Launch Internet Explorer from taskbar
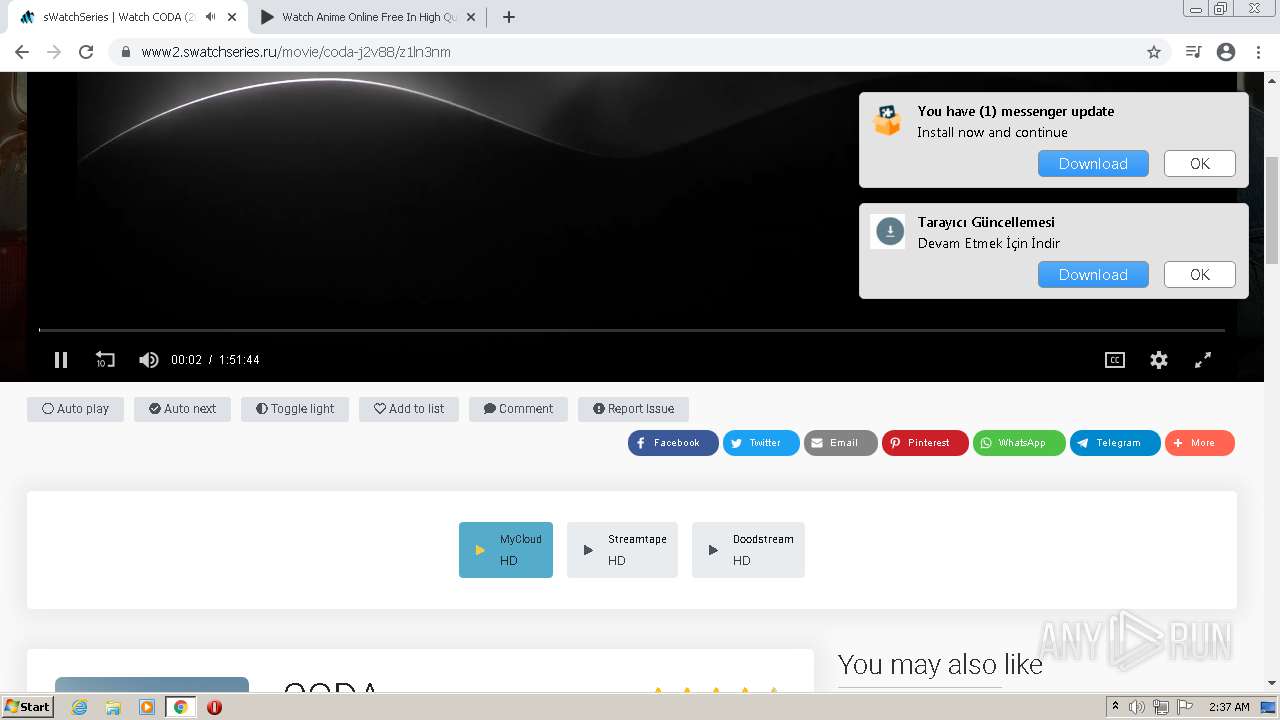The image size is (1280, 720). [x=79, y=707]
